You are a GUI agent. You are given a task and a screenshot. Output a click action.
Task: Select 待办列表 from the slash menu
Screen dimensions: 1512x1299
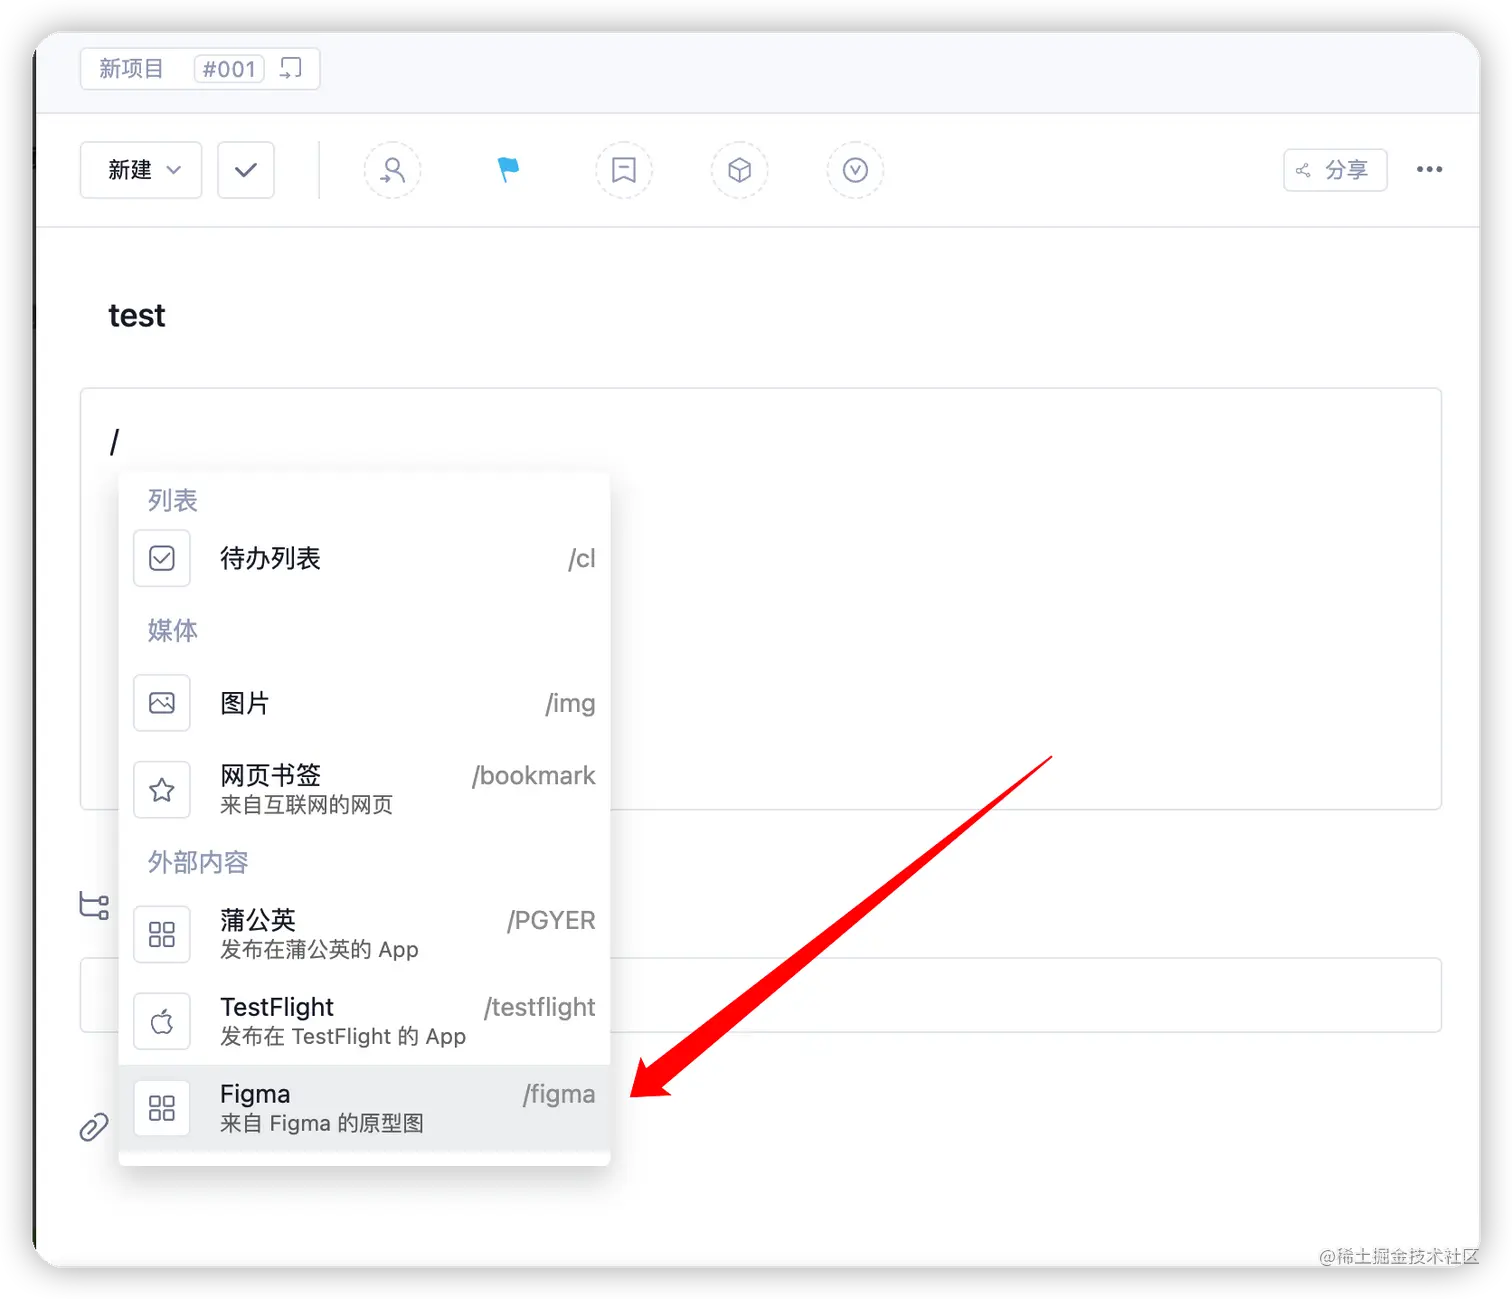pyautogui.click(x=364, y=558)
